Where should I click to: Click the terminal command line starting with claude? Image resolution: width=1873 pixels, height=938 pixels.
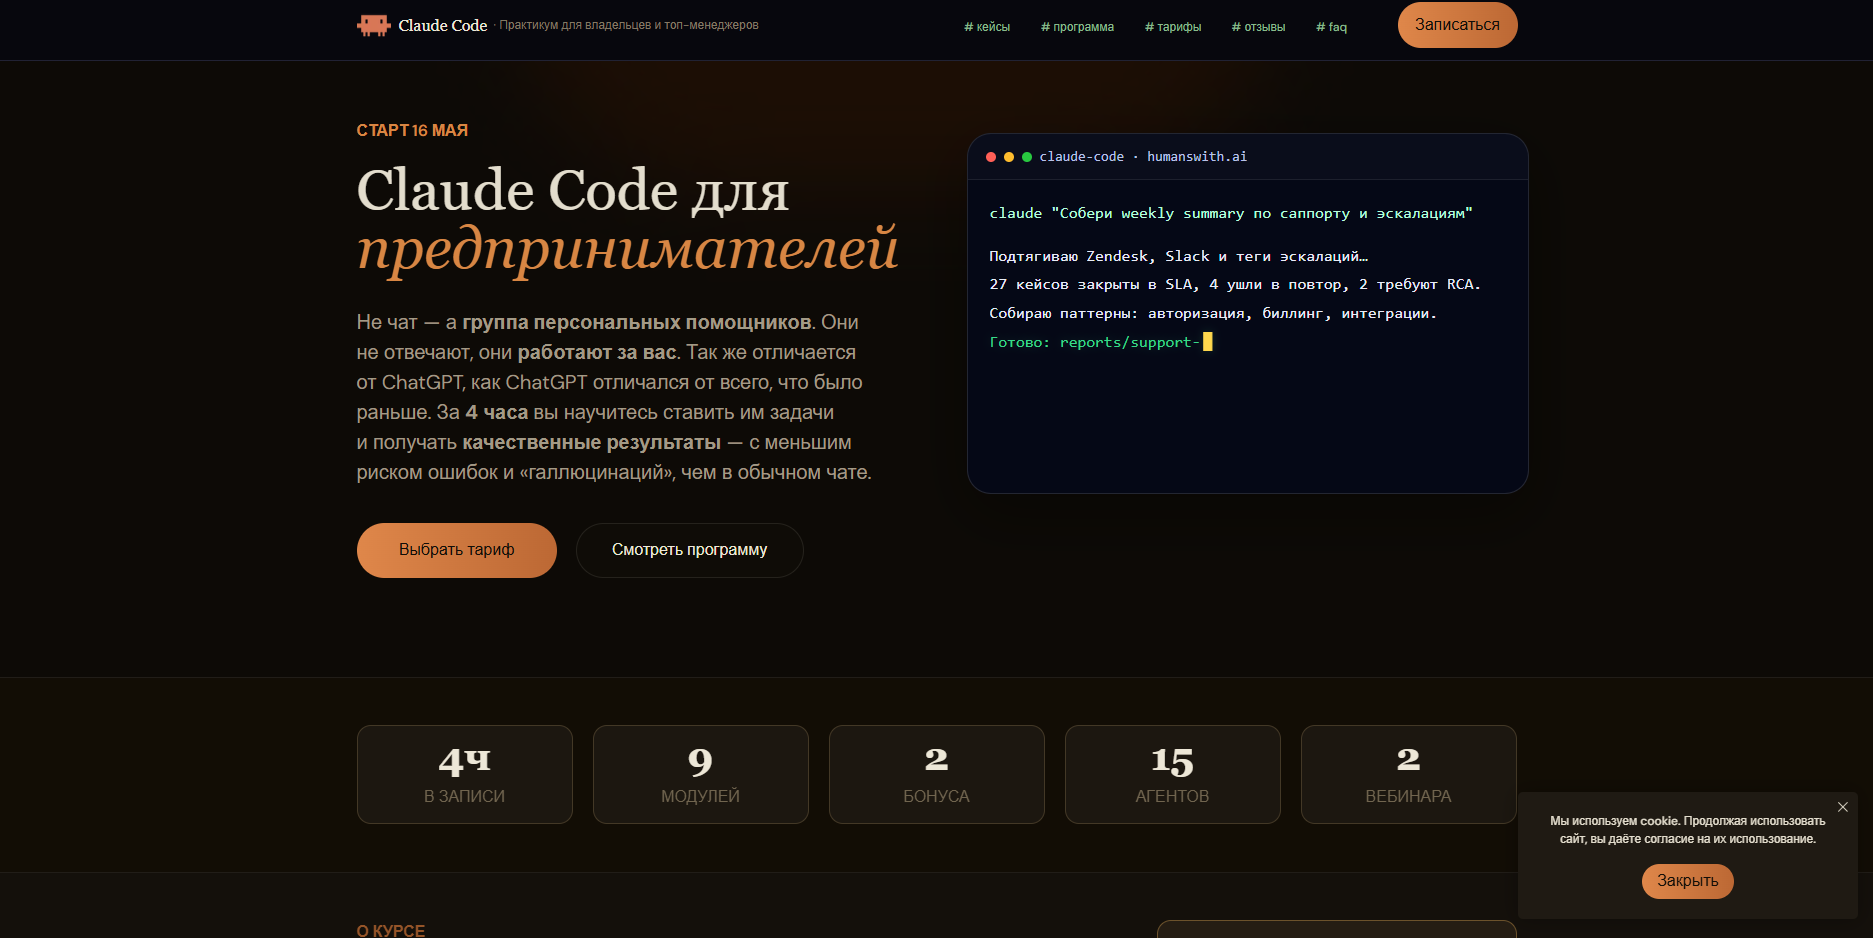(1231, 213)
